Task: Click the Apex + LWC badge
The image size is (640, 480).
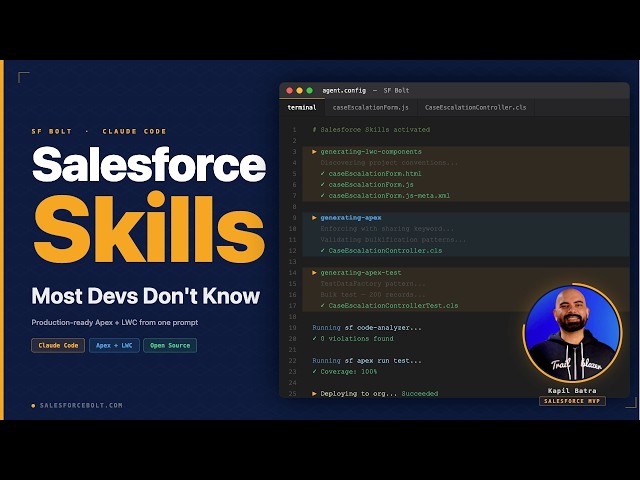Action: [114, 345]
